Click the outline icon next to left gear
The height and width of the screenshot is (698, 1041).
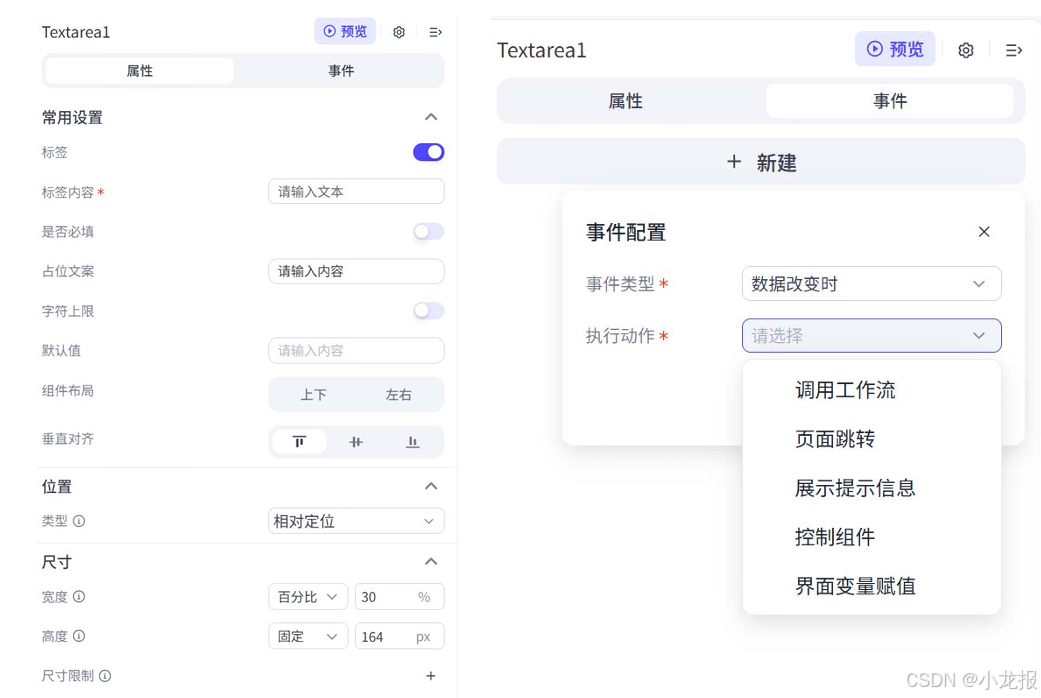coord(435,31)
